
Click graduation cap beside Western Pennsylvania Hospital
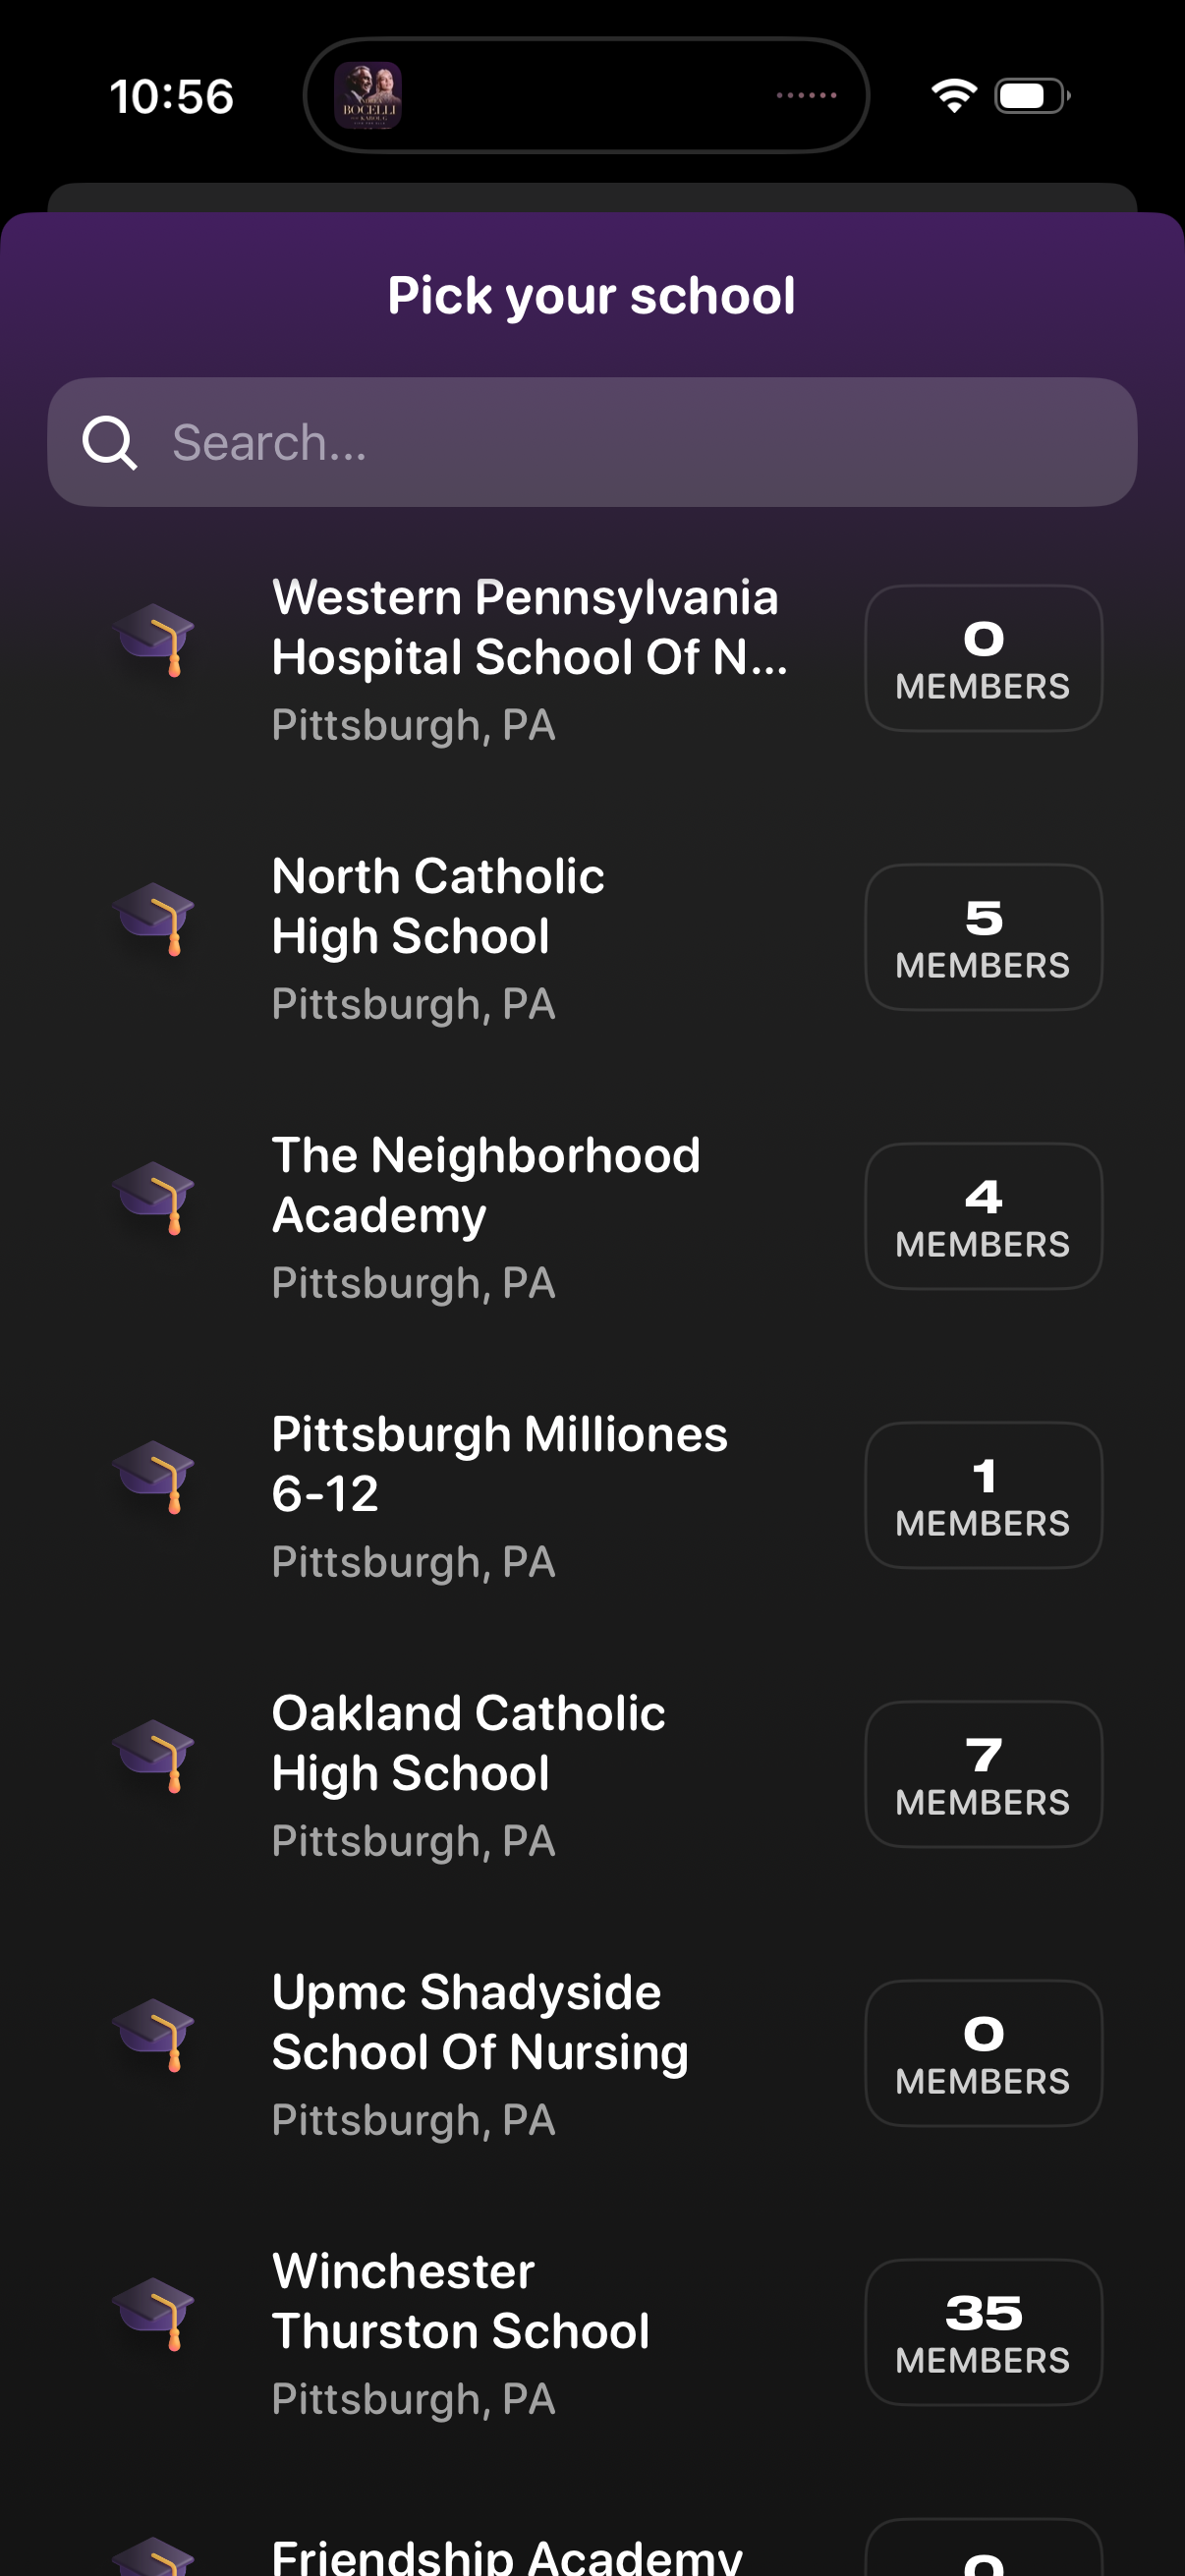(155, 639)
